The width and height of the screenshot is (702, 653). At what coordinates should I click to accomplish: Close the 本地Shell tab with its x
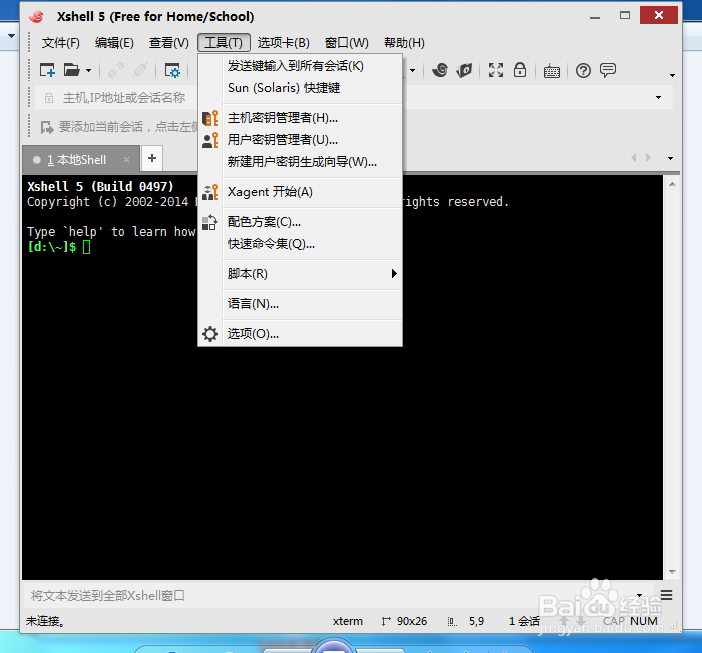126,159
